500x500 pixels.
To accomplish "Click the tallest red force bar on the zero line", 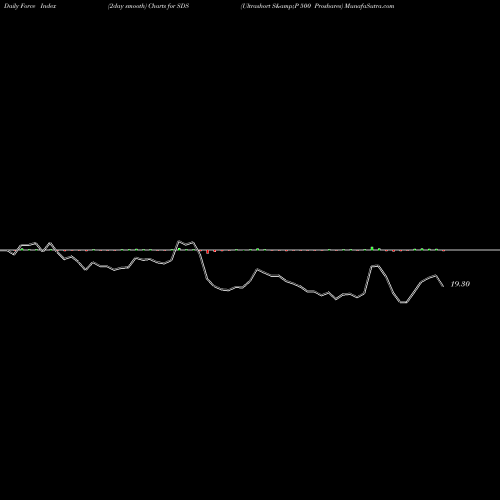I will 207,252.
